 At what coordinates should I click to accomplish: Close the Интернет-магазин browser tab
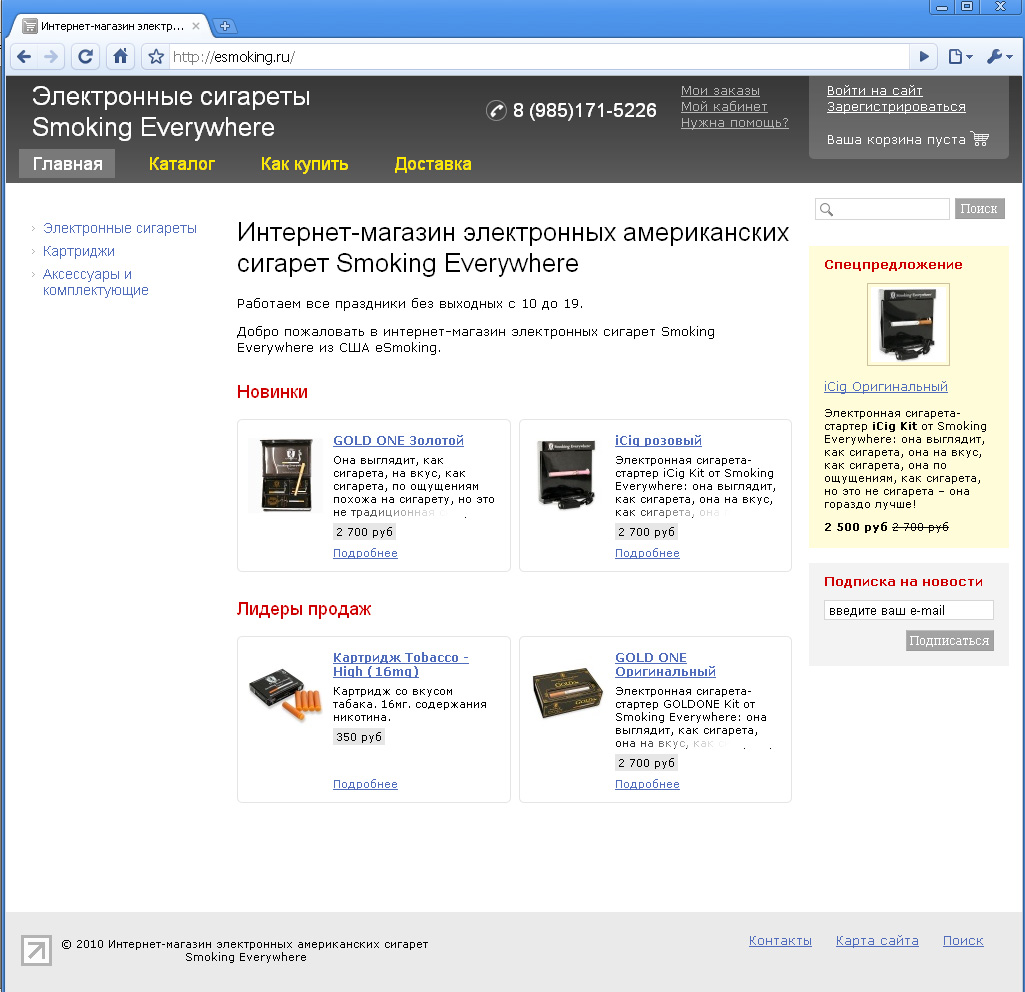click(195, 26)
